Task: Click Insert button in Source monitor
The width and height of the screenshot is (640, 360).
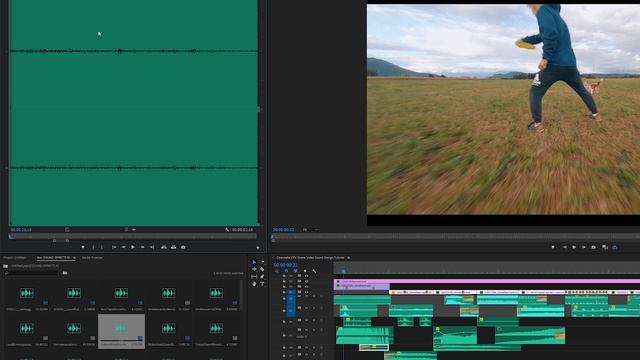Action: point(164,247)
